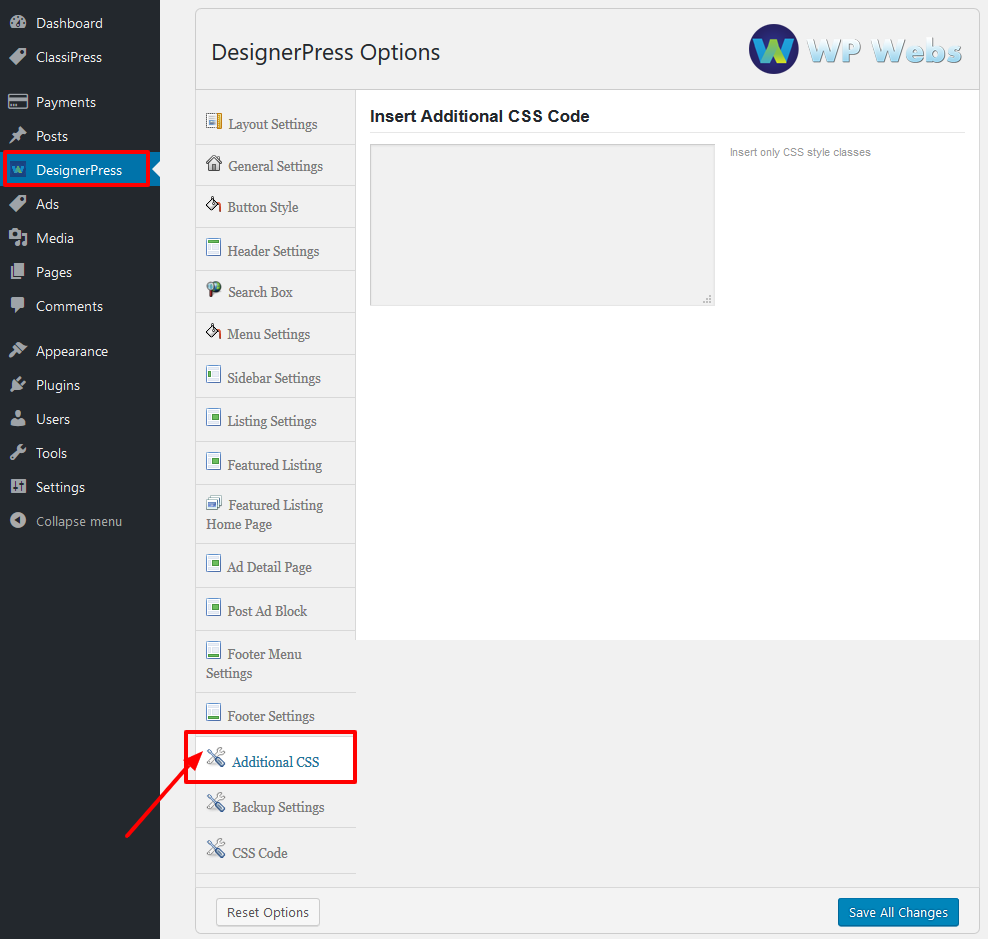The image size is (988, 939).
Task: Click the Payments card icon
Action: click(18, 101)
